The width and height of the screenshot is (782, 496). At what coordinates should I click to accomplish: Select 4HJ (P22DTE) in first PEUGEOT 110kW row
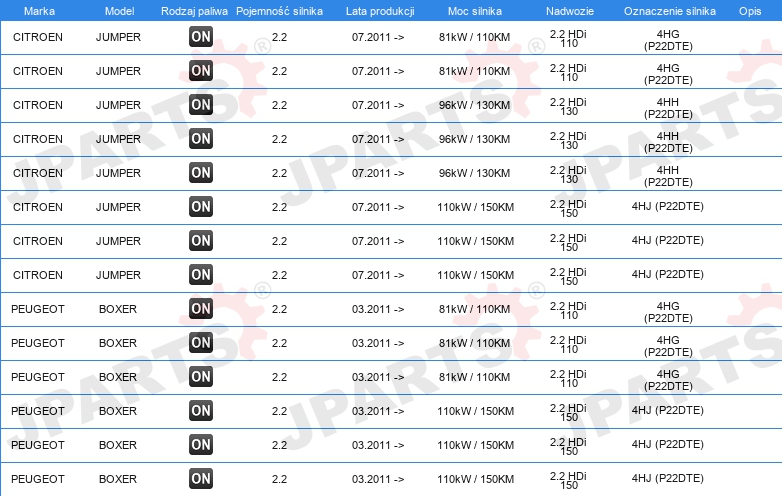(x=667, y=410)
